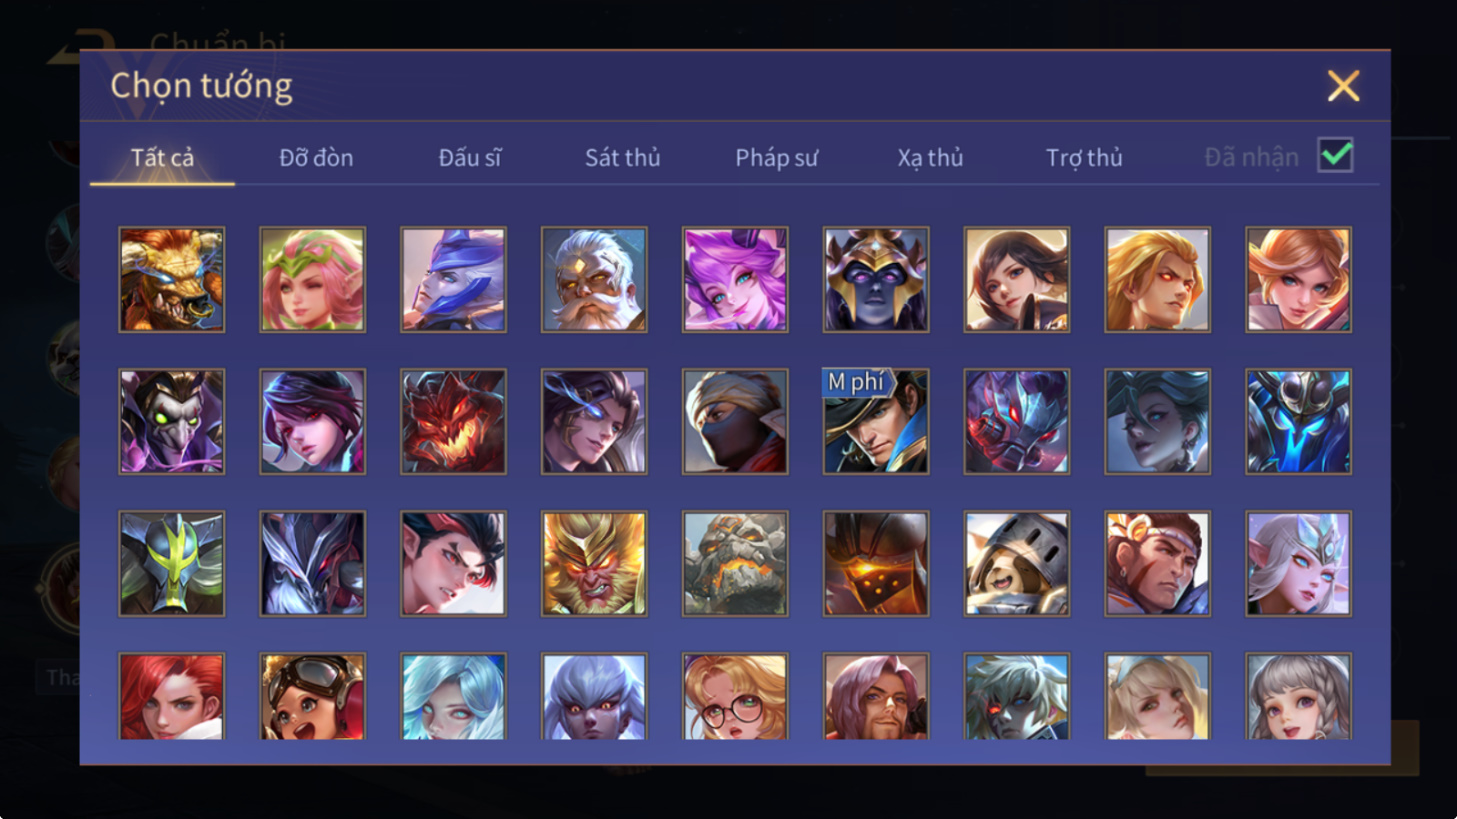Switch to the 'Pháp sư' tab
This screenshot has width=1457, height=819.
777,157
